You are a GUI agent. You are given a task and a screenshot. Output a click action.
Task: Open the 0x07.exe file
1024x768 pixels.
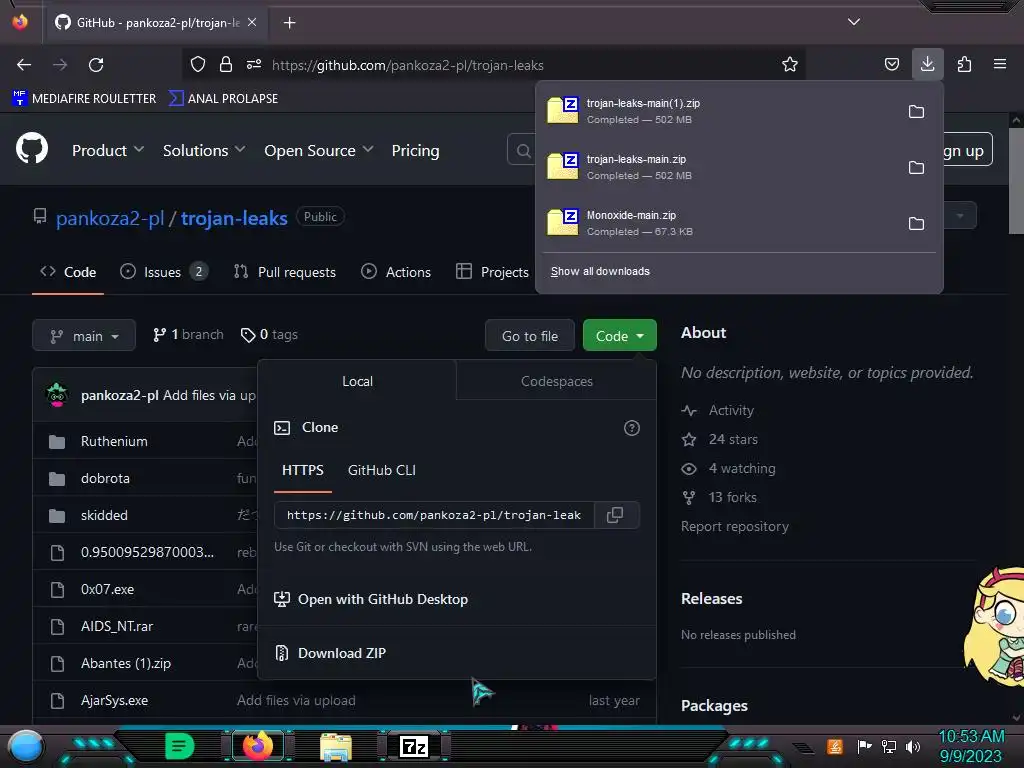[108, 589]
